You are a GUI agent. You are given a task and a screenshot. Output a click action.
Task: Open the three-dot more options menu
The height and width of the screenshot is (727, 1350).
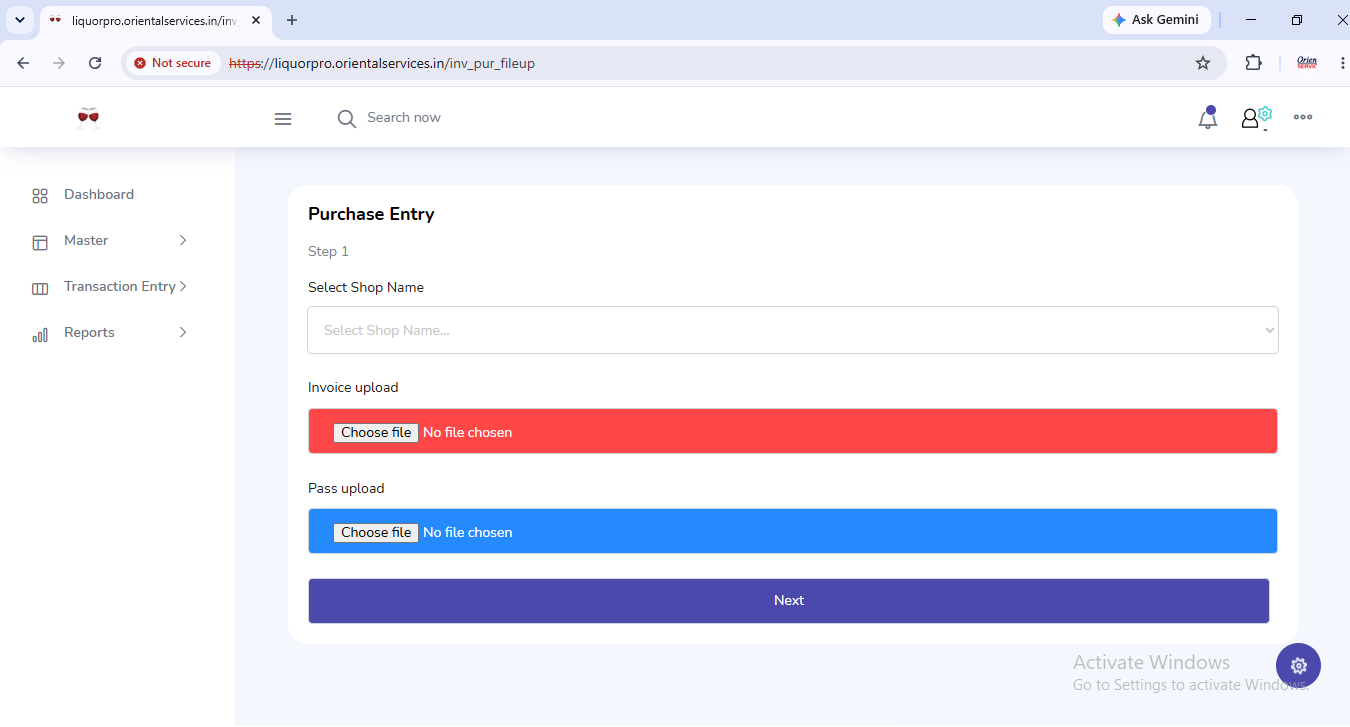[x=1303, y=117]
